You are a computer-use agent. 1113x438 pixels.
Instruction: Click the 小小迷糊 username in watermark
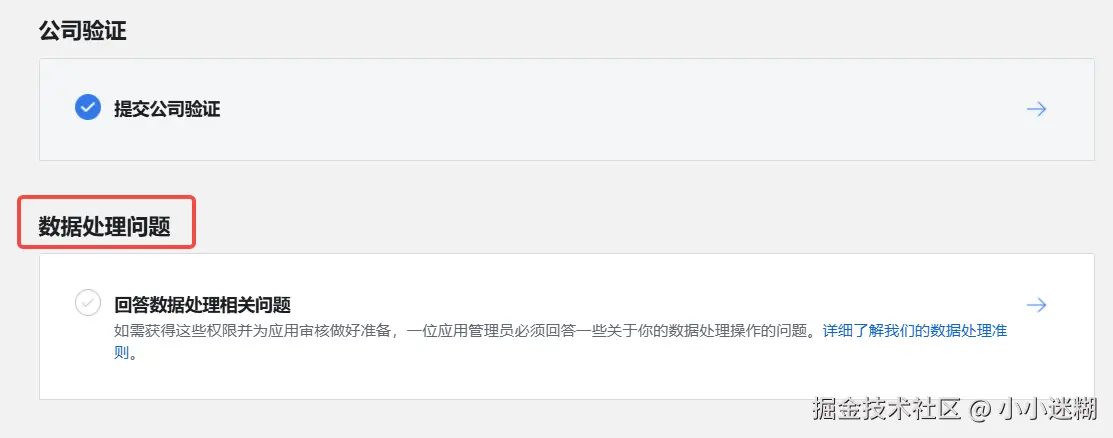[x=1046, y=409]
